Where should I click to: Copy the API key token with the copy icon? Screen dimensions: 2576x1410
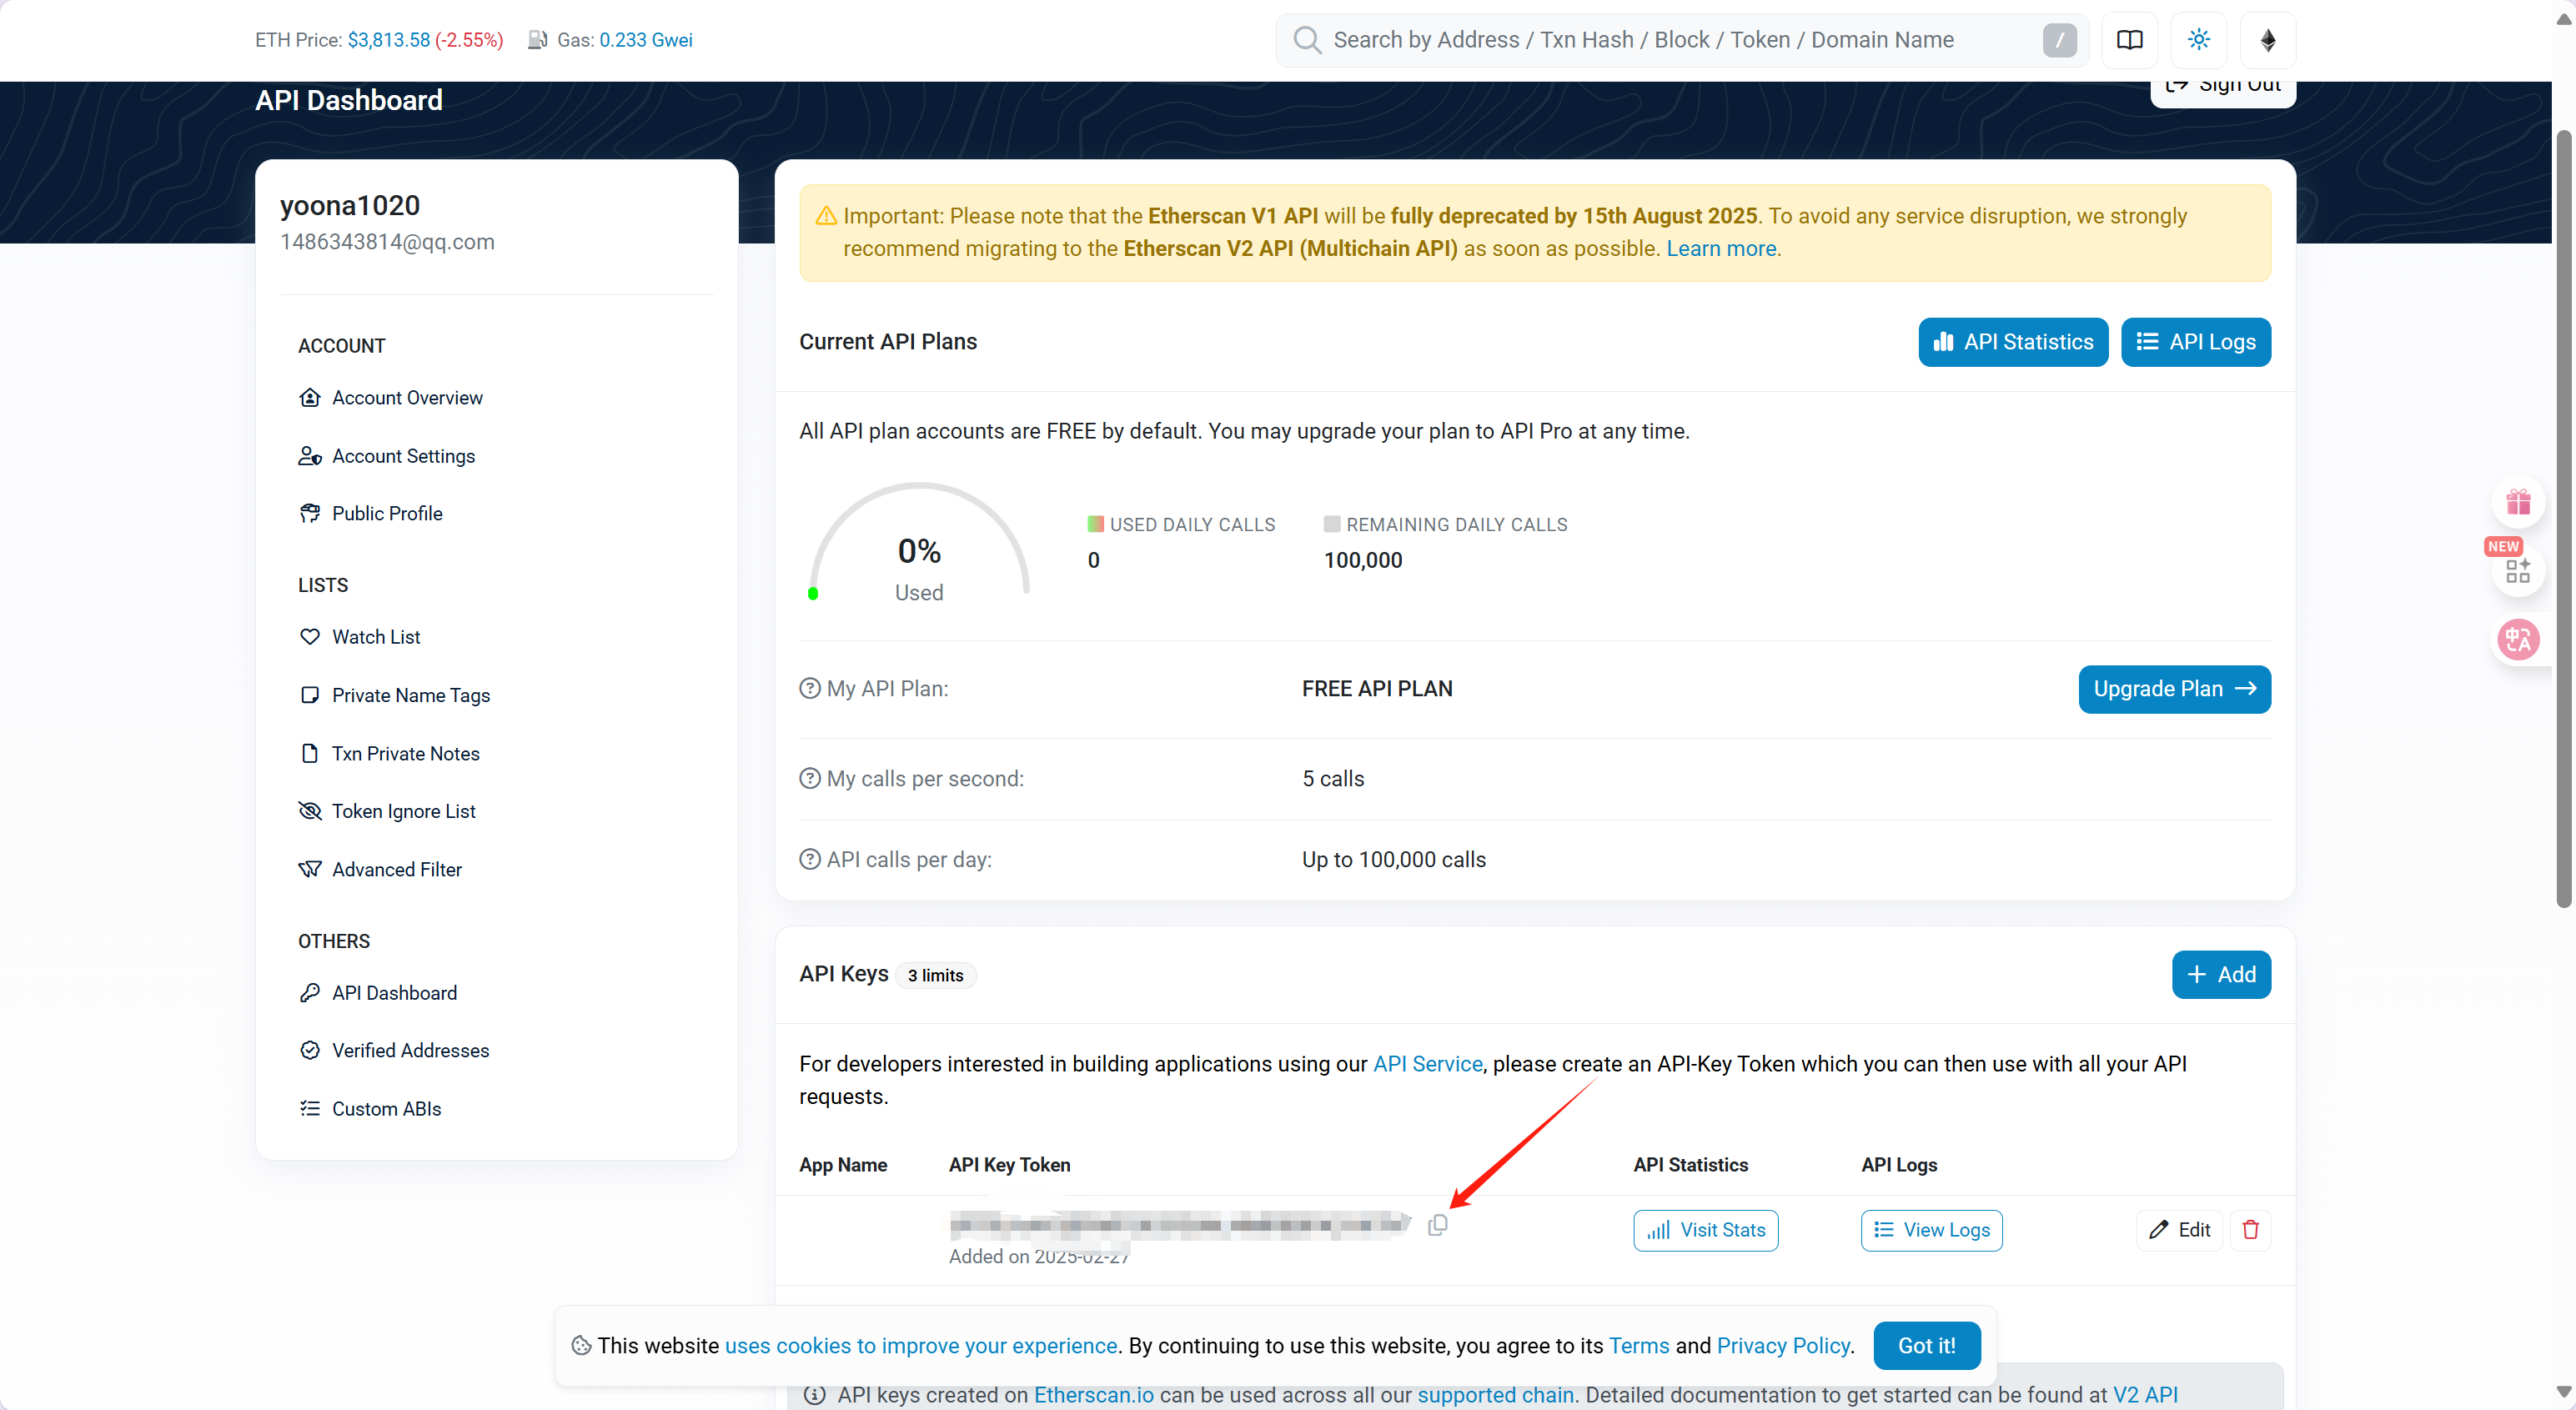[1437, 1225]
